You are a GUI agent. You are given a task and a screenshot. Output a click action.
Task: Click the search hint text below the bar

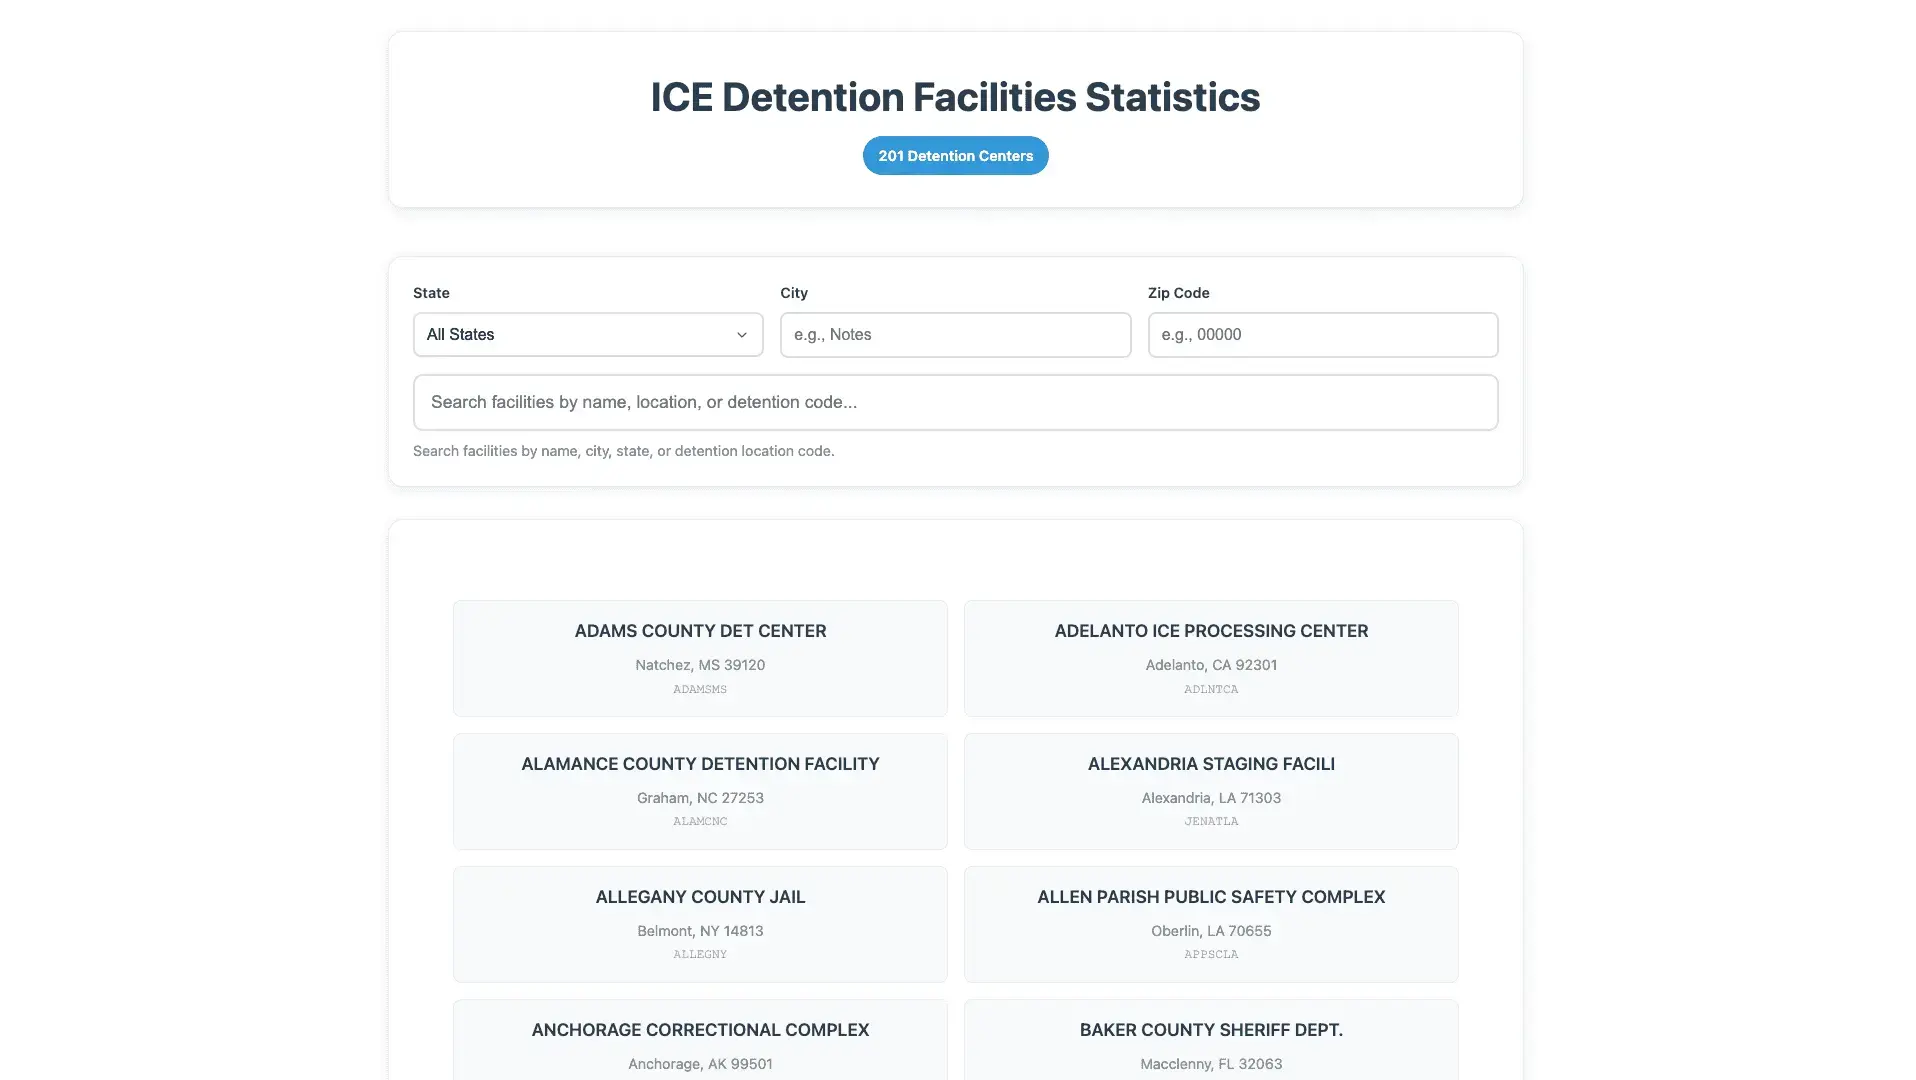pos(623,450)
